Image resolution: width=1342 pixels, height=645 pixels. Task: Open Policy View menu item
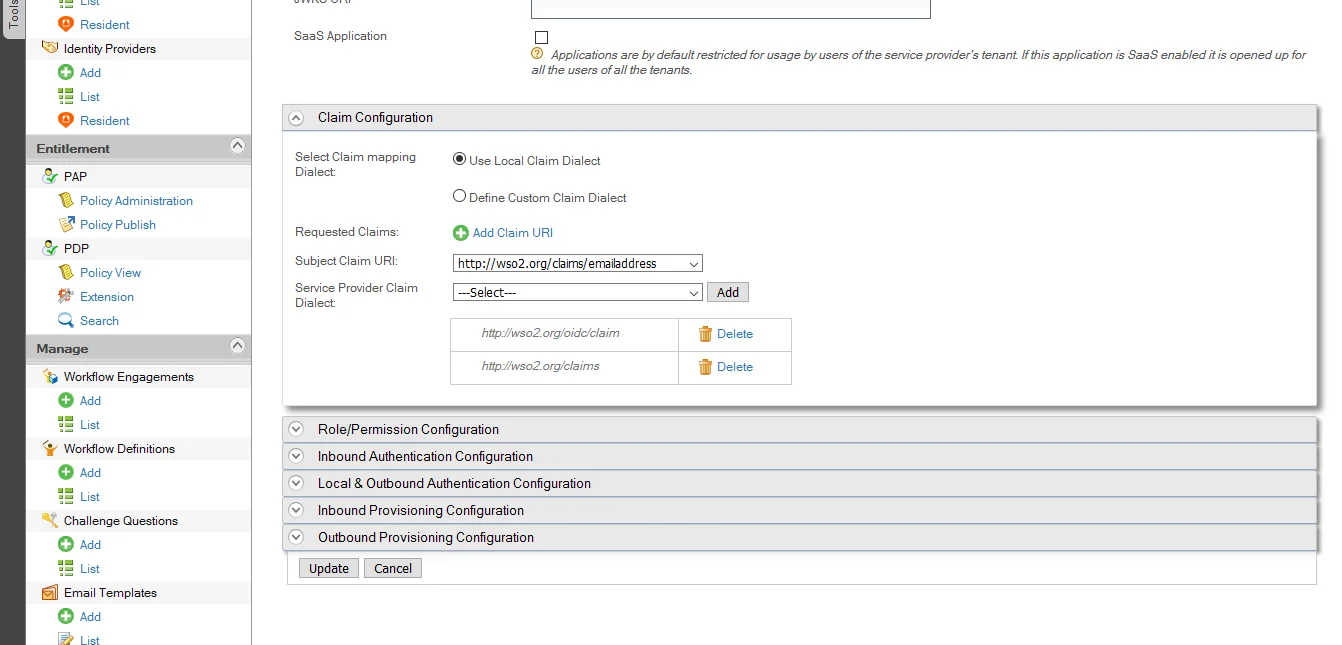[x=110, y=272]
